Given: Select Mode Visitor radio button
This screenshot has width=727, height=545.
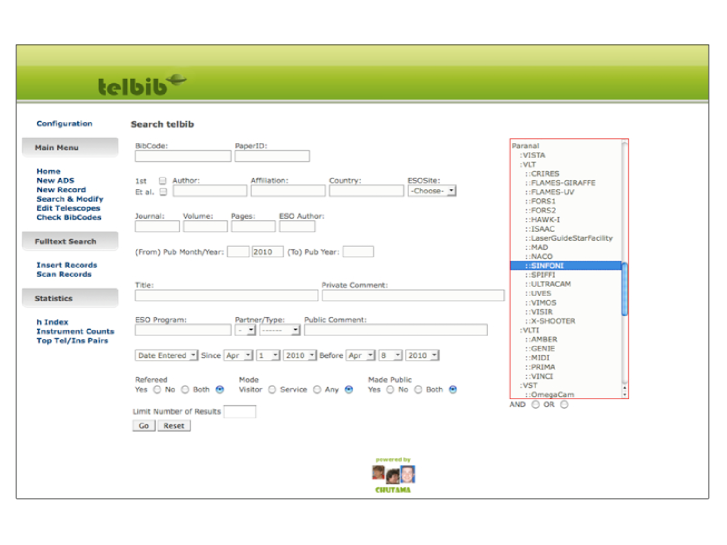Looking at the screenshot, I should (x=272, y=390).
